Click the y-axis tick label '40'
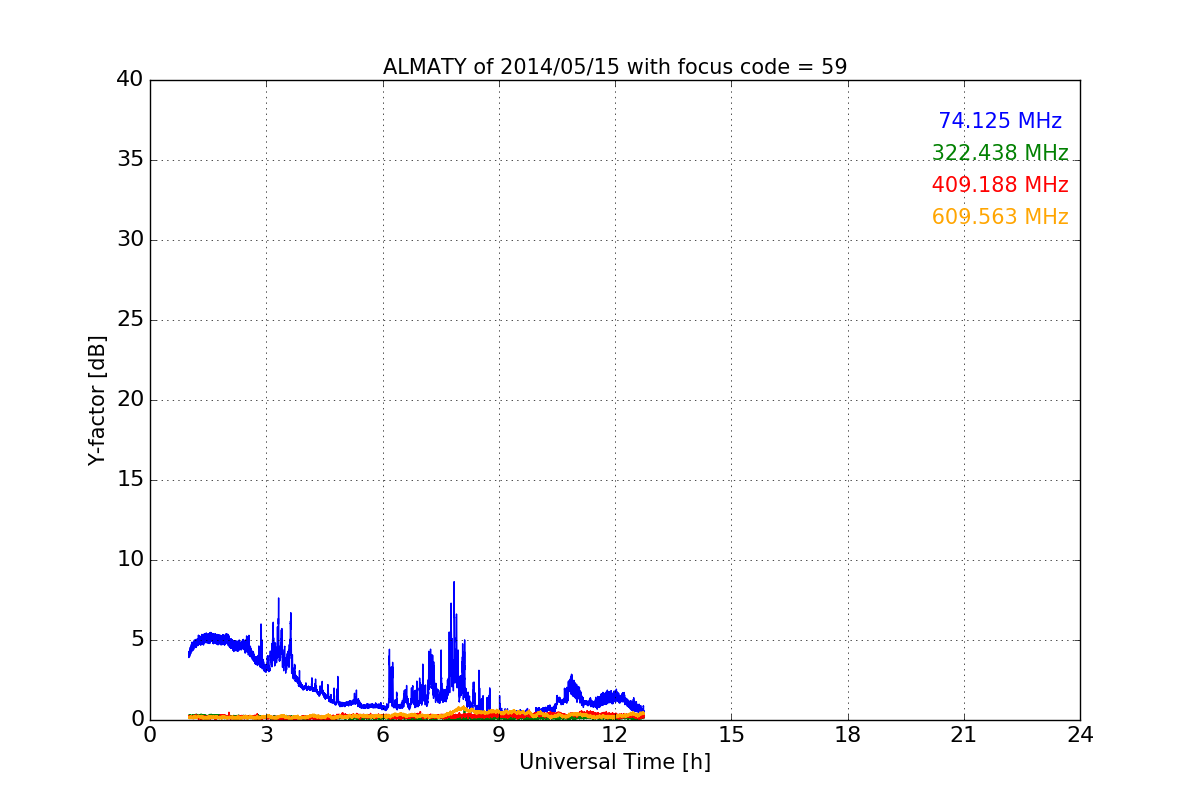 click(130, 80)
